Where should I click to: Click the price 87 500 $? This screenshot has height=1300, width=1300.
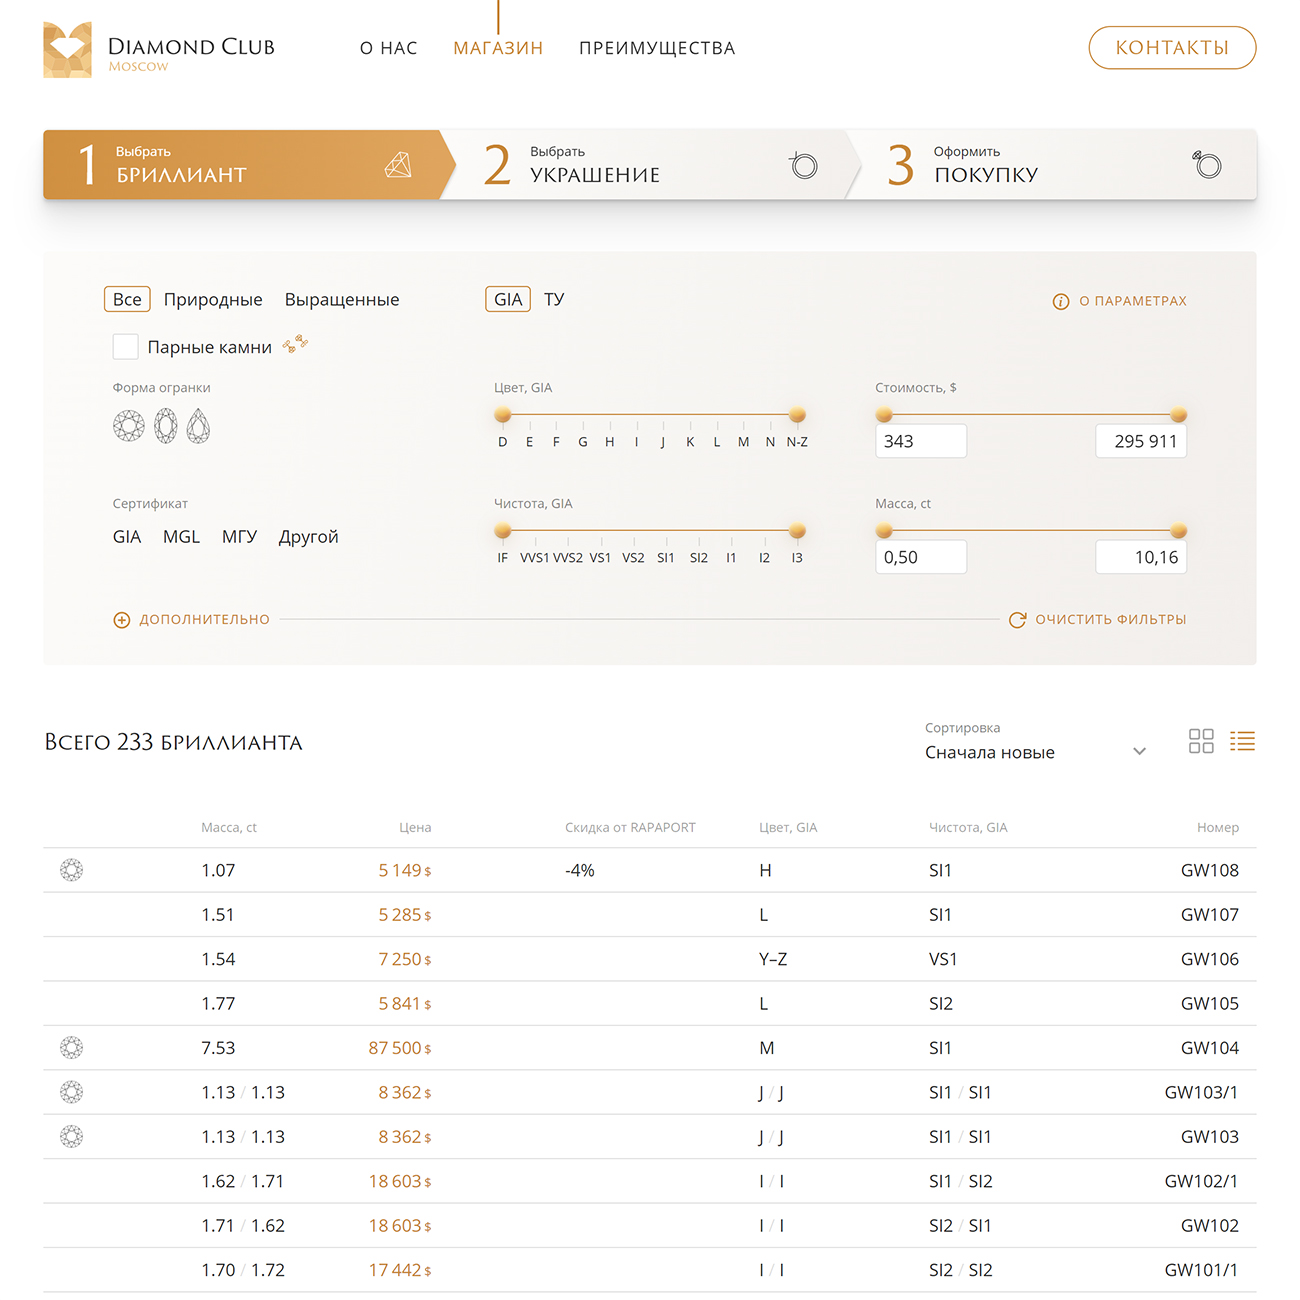coord(400,1048)
